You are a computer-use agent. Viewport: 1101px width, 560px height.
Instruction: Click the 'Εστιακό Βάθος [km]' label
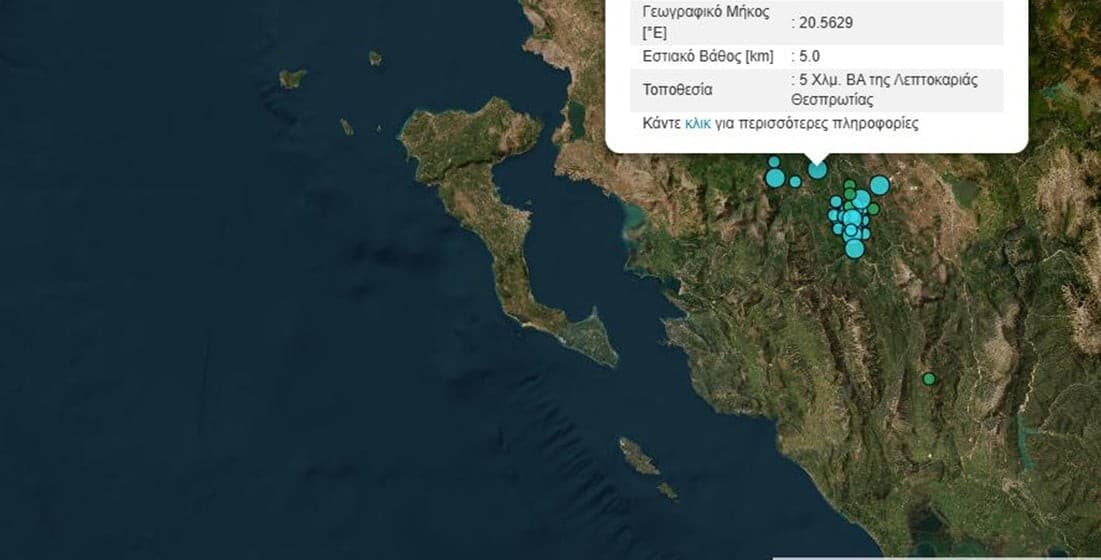pos(708,56)
